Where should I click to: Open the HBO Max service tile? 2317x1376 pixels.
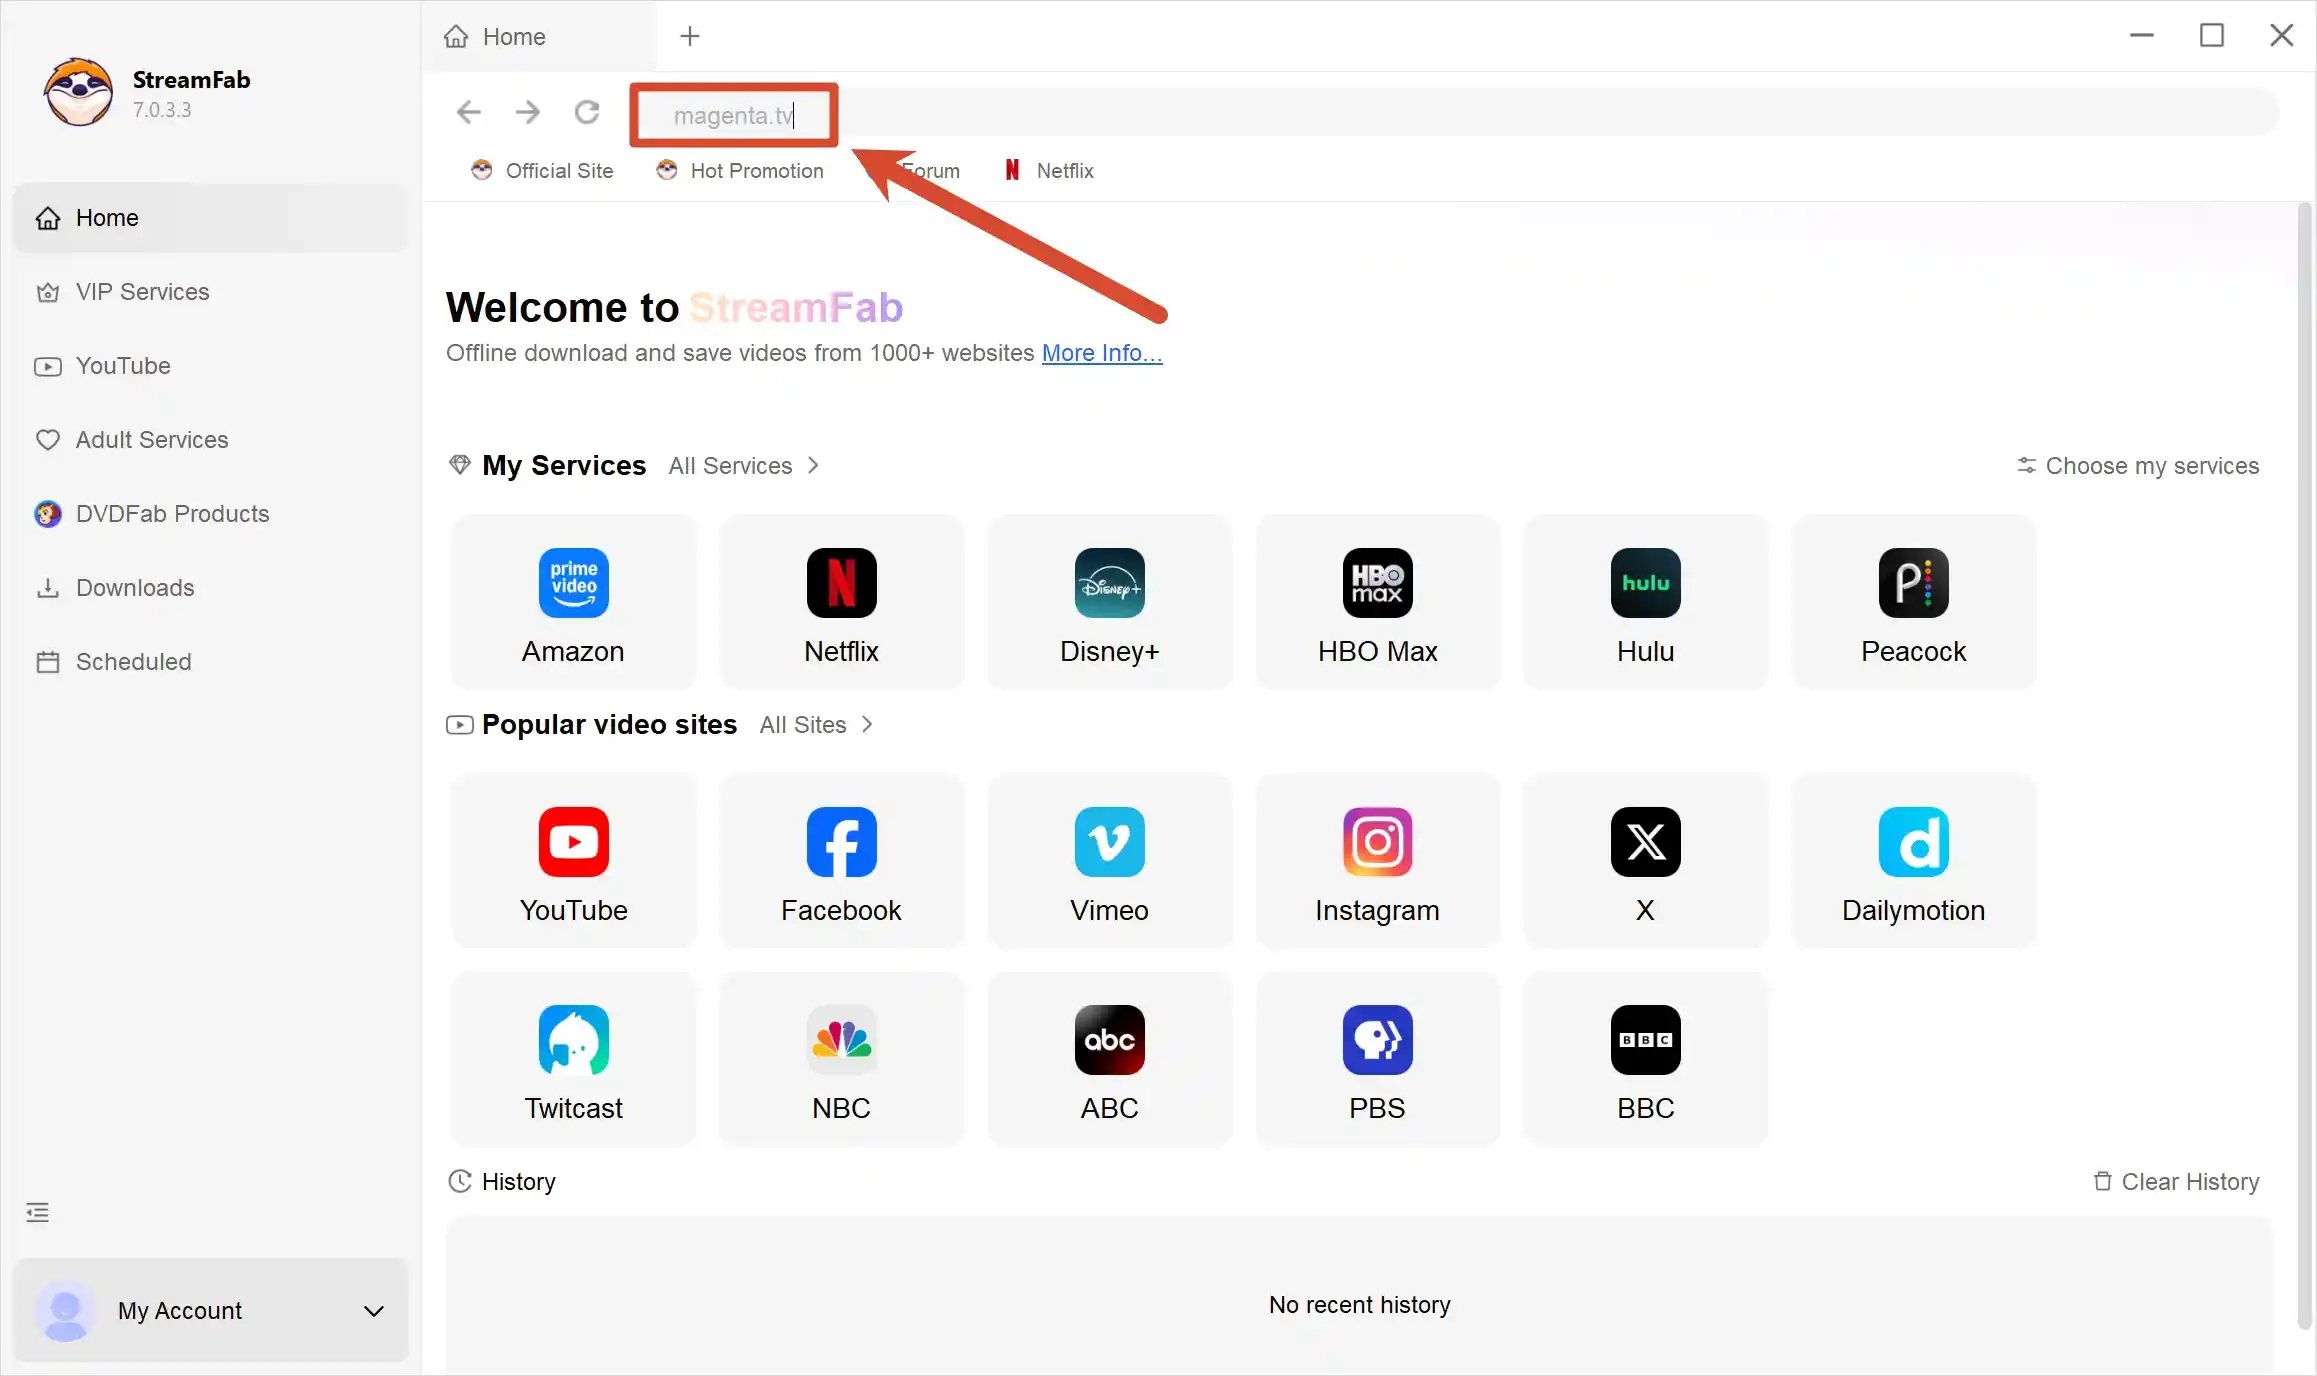tap(1377, 602)
